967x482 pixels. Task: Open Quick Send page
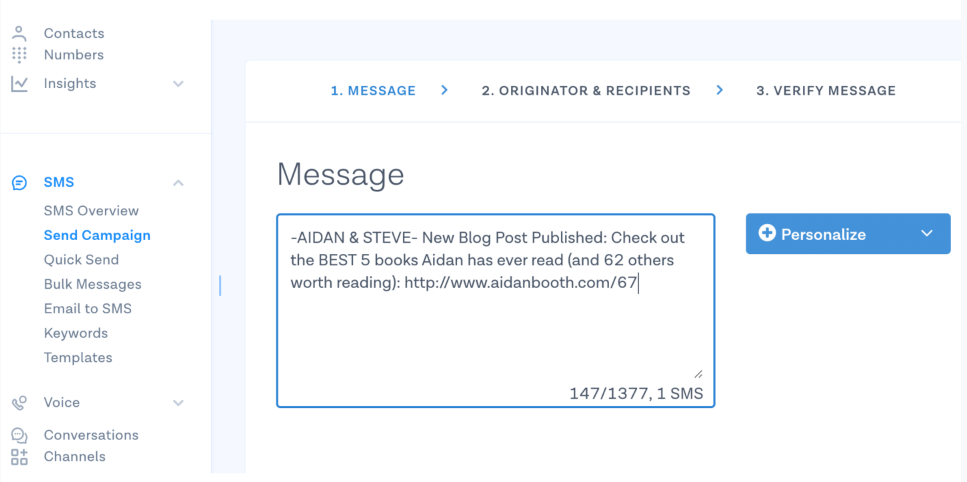pos(81,260)
